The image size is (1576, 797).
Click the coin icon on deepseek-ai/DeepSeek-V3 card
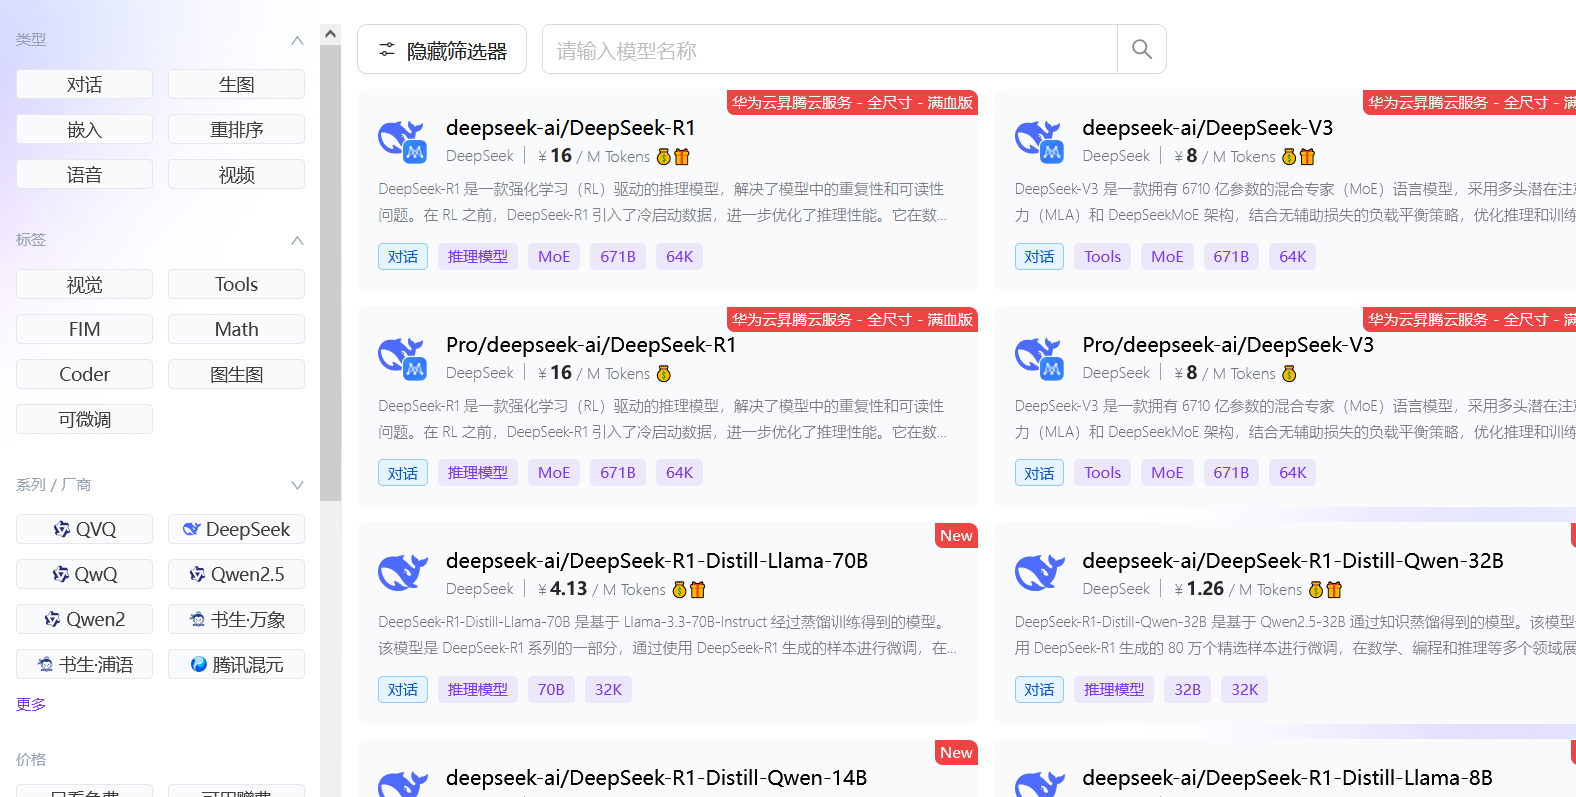[1290, 157]
